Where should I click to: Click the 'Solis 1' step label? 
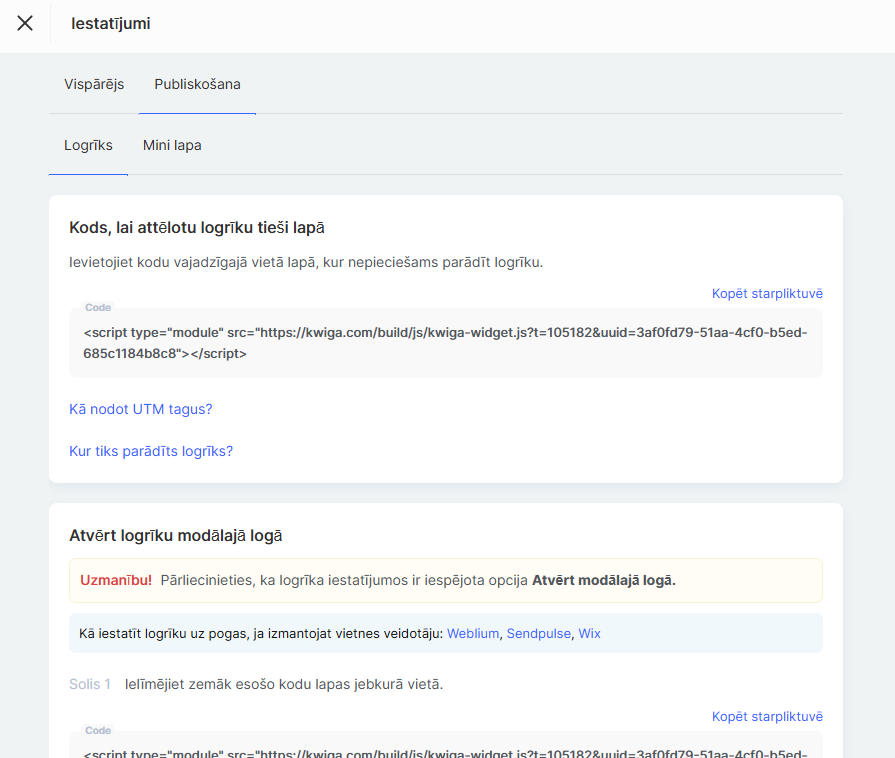pos(90,684)
